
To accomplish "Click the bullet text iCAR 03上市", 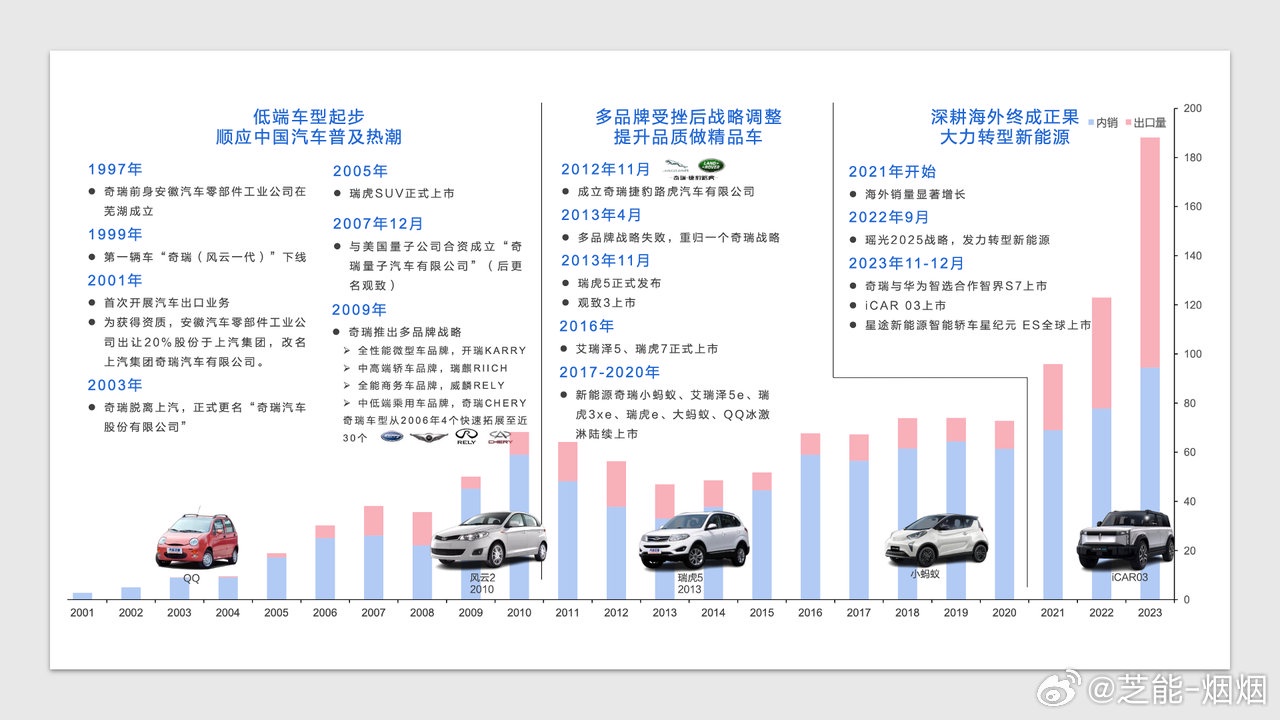I will click(906, 305).
